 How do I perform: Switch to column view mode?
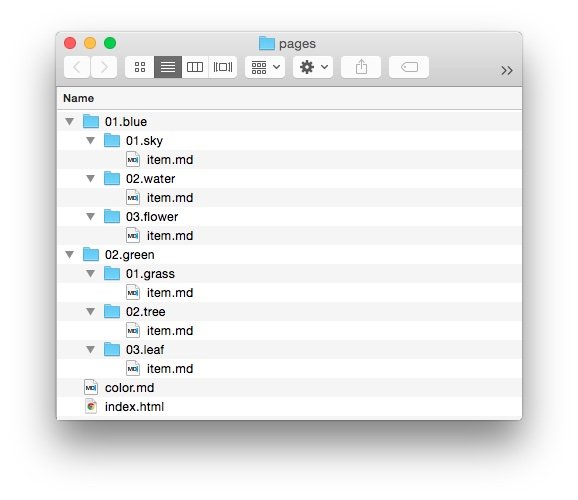pos(195,67)
